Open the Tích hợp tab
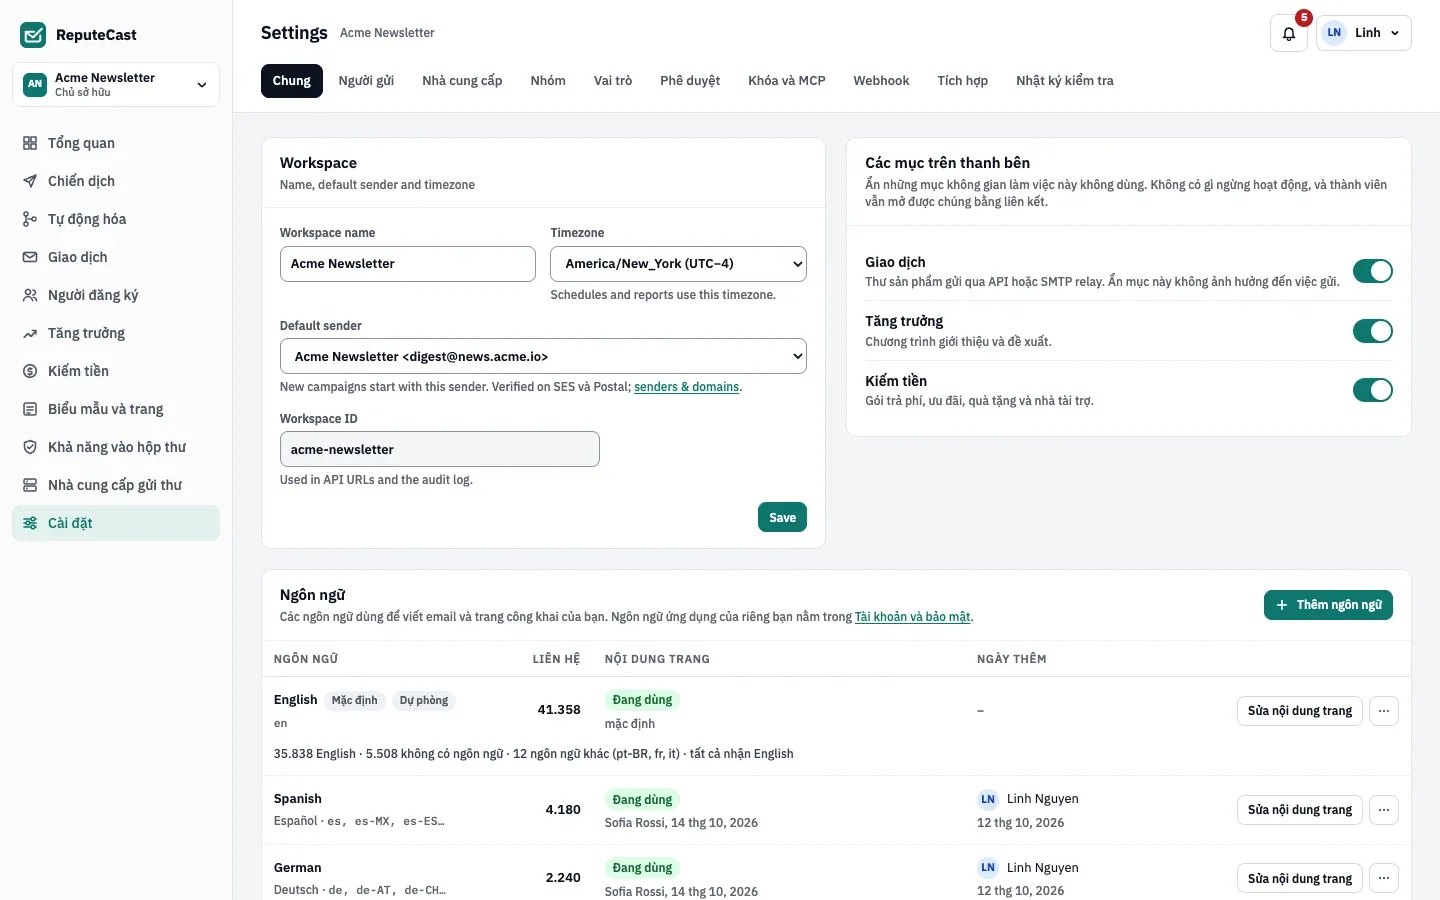The image size is (1440, 900). pyautogui.click(x=962, y=81)
